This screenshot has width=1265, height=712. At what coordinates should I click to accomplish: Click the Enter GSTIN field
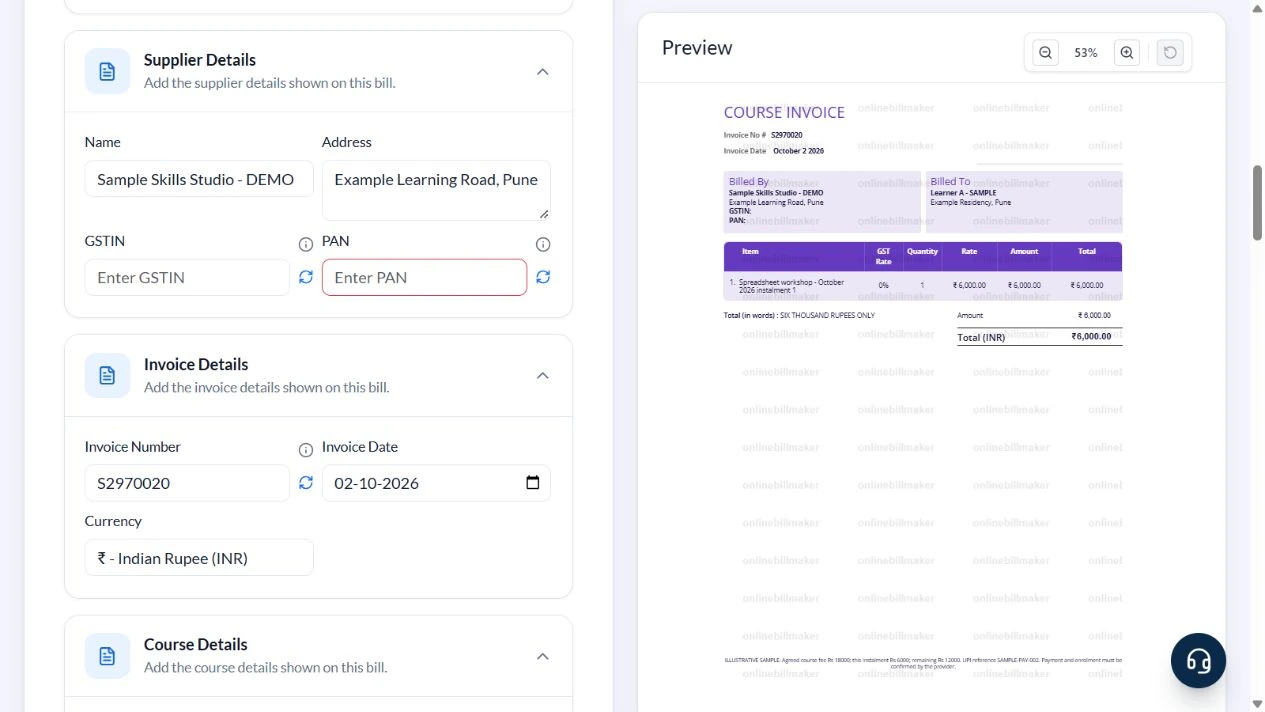tap(187, 277)
